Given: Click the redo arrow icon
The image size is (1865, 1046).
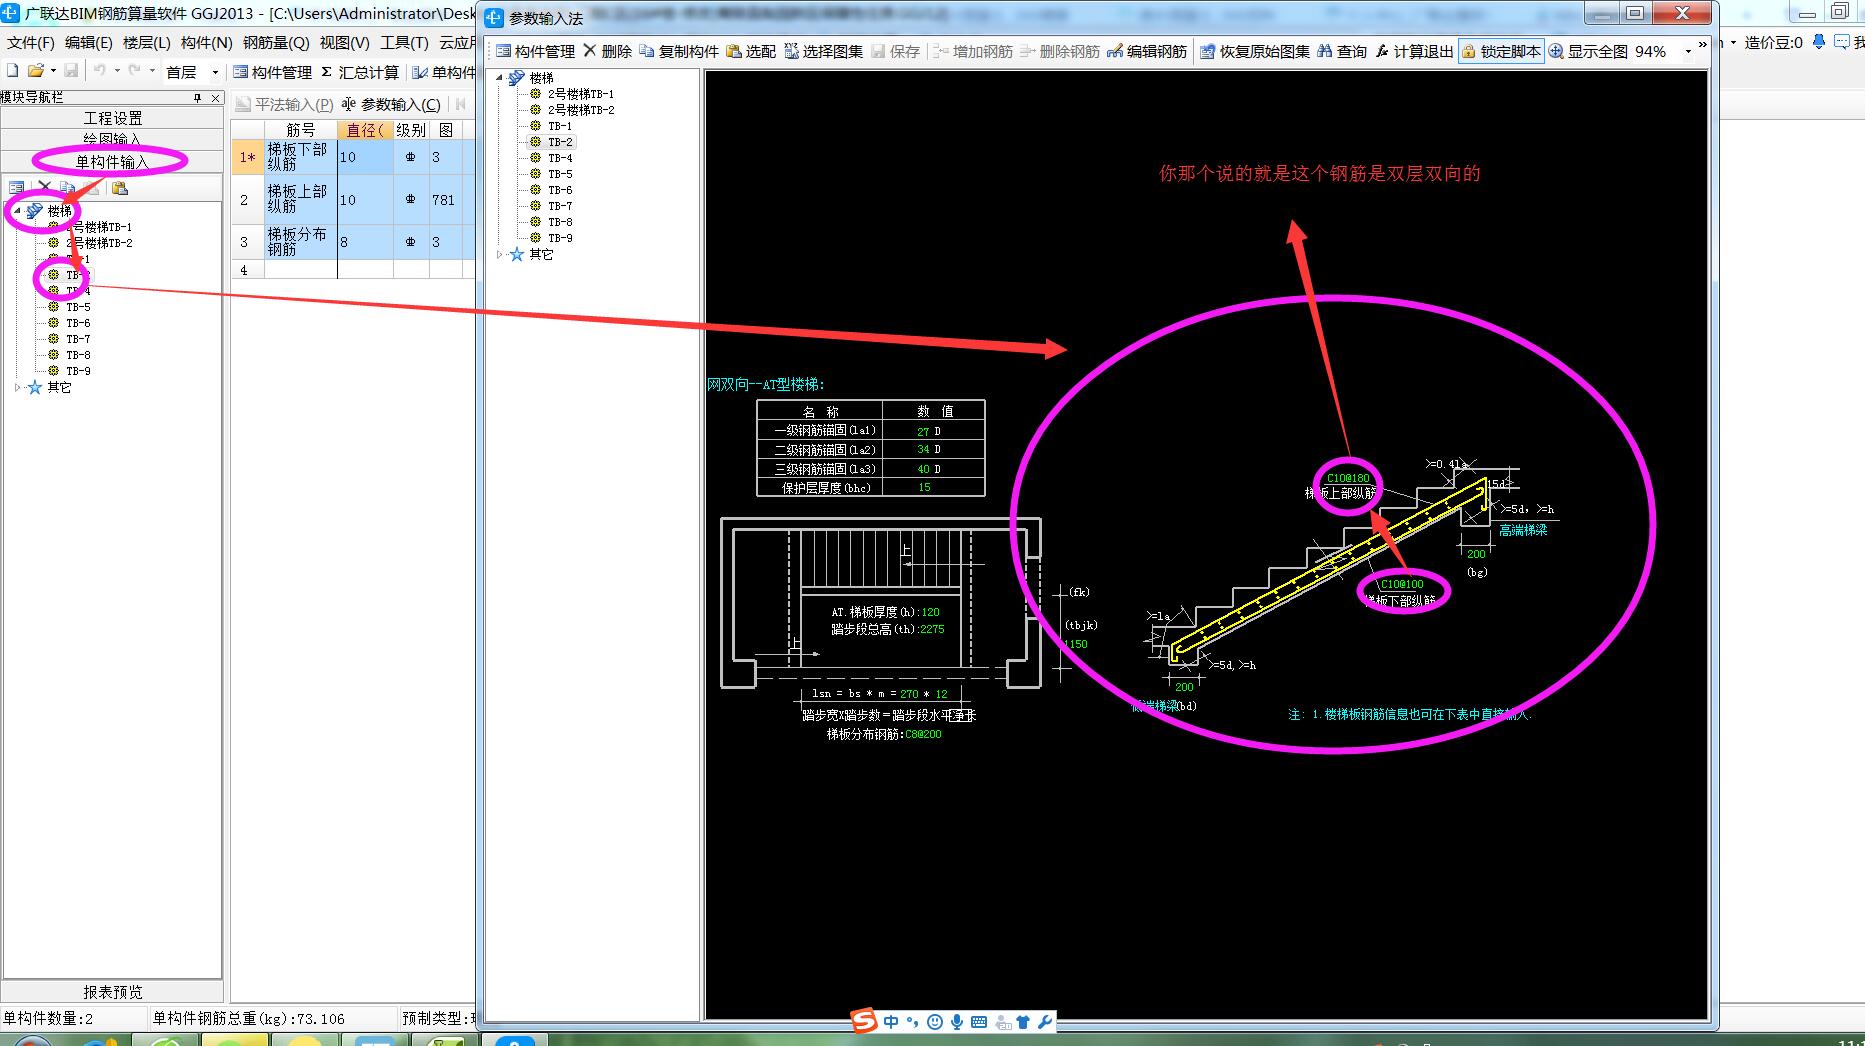Looking at the screenshot, I should [x=134, y=71].
